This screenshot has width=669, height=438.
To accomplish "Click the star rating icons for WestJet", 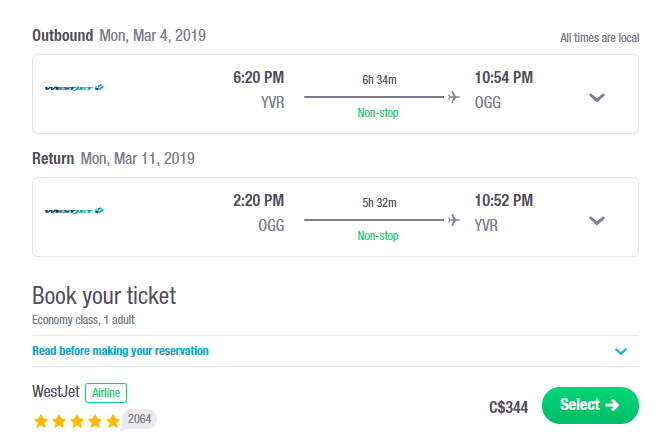I will 77,421.
